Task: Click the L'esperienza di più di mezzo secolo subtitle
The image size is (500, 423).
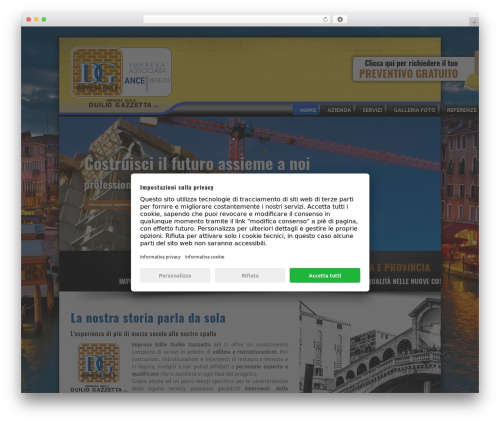Action: 143,333
